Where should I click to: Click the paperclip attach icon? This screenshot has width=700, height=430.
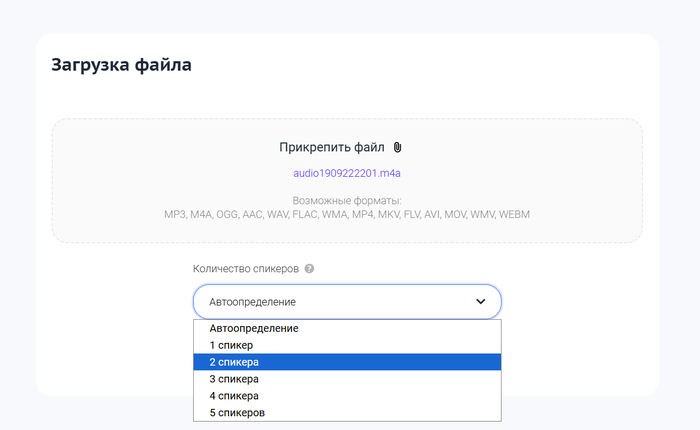pos(397,147)
